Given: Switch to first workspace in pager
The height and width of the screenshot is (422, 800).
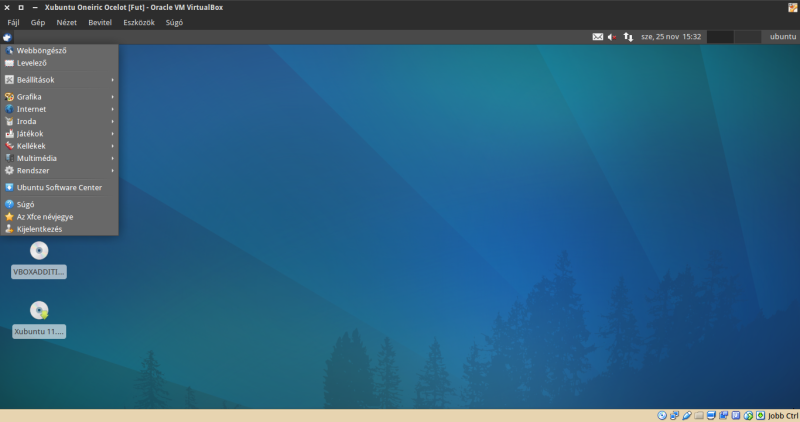Looking at the screenshot, I should (720, 37).
